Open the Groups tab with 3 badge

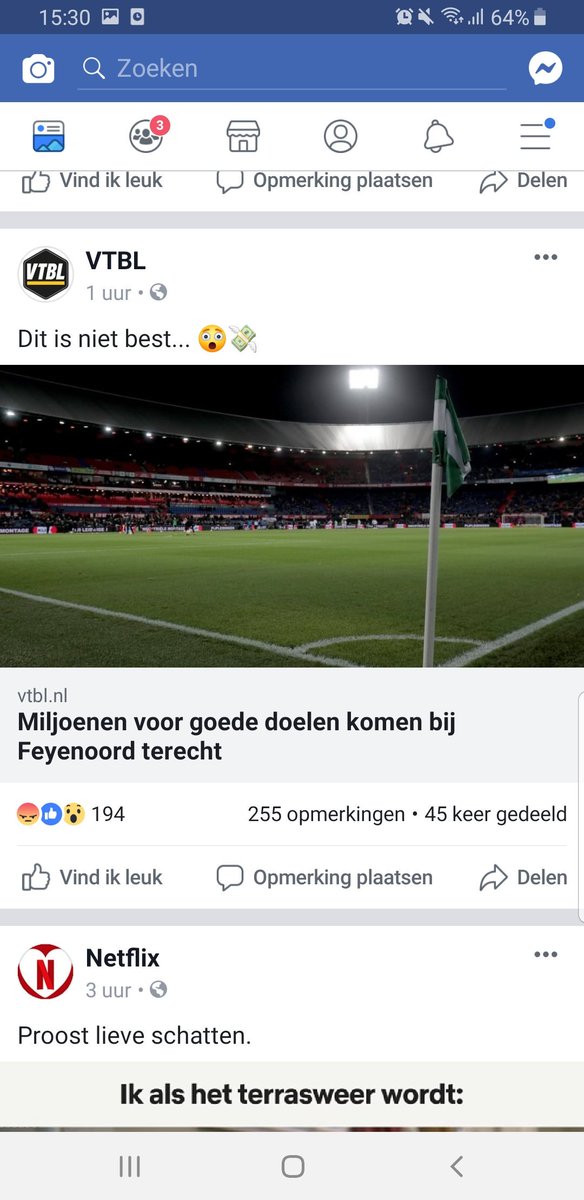(147, 135)
